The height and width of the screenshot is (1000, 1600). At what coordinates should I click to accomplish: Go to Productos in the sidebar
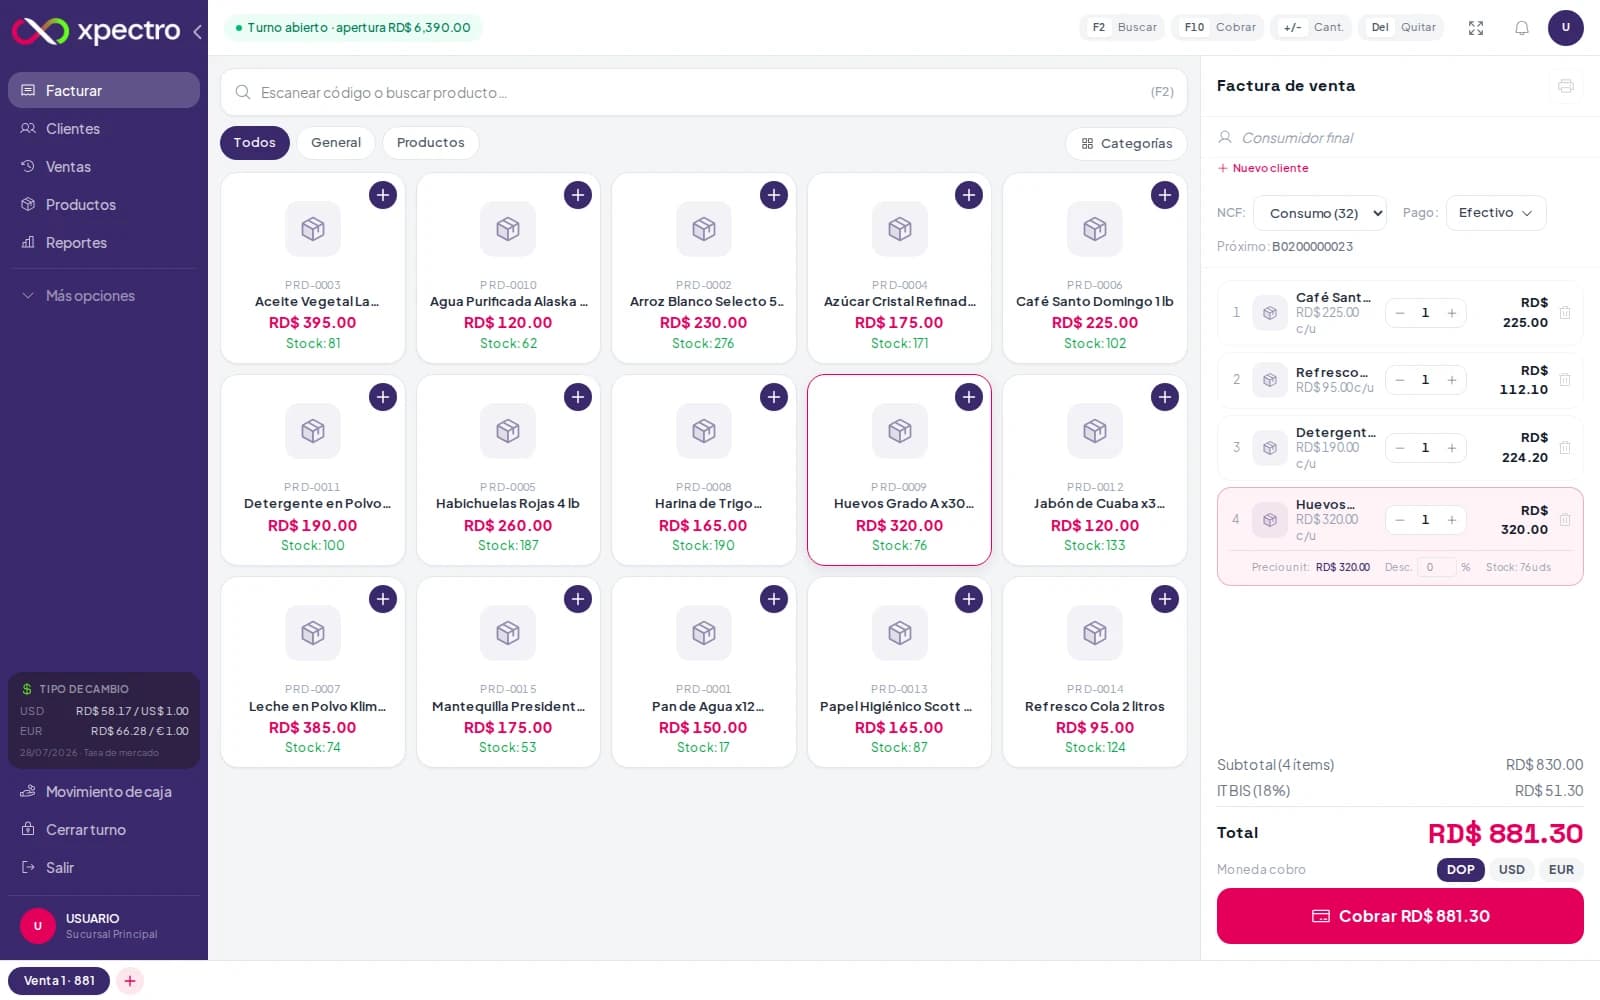point(104,205)
